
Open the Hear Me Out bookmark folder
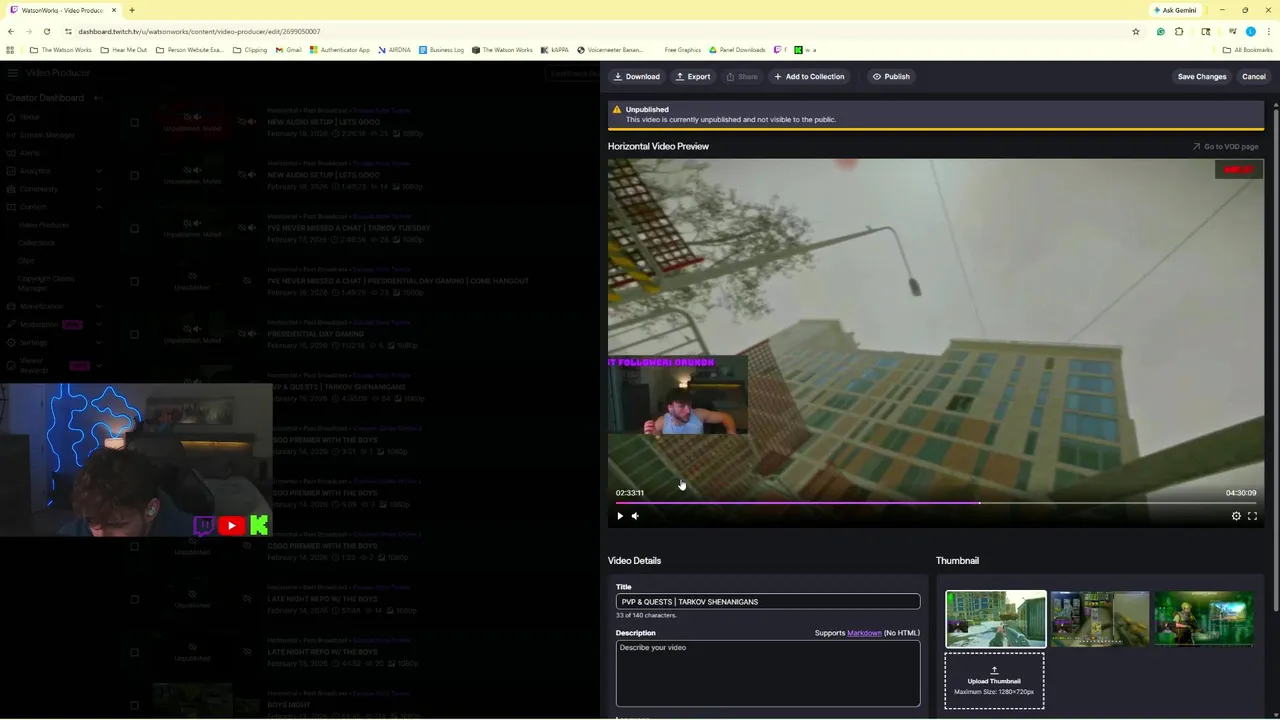tap(124, 50)
